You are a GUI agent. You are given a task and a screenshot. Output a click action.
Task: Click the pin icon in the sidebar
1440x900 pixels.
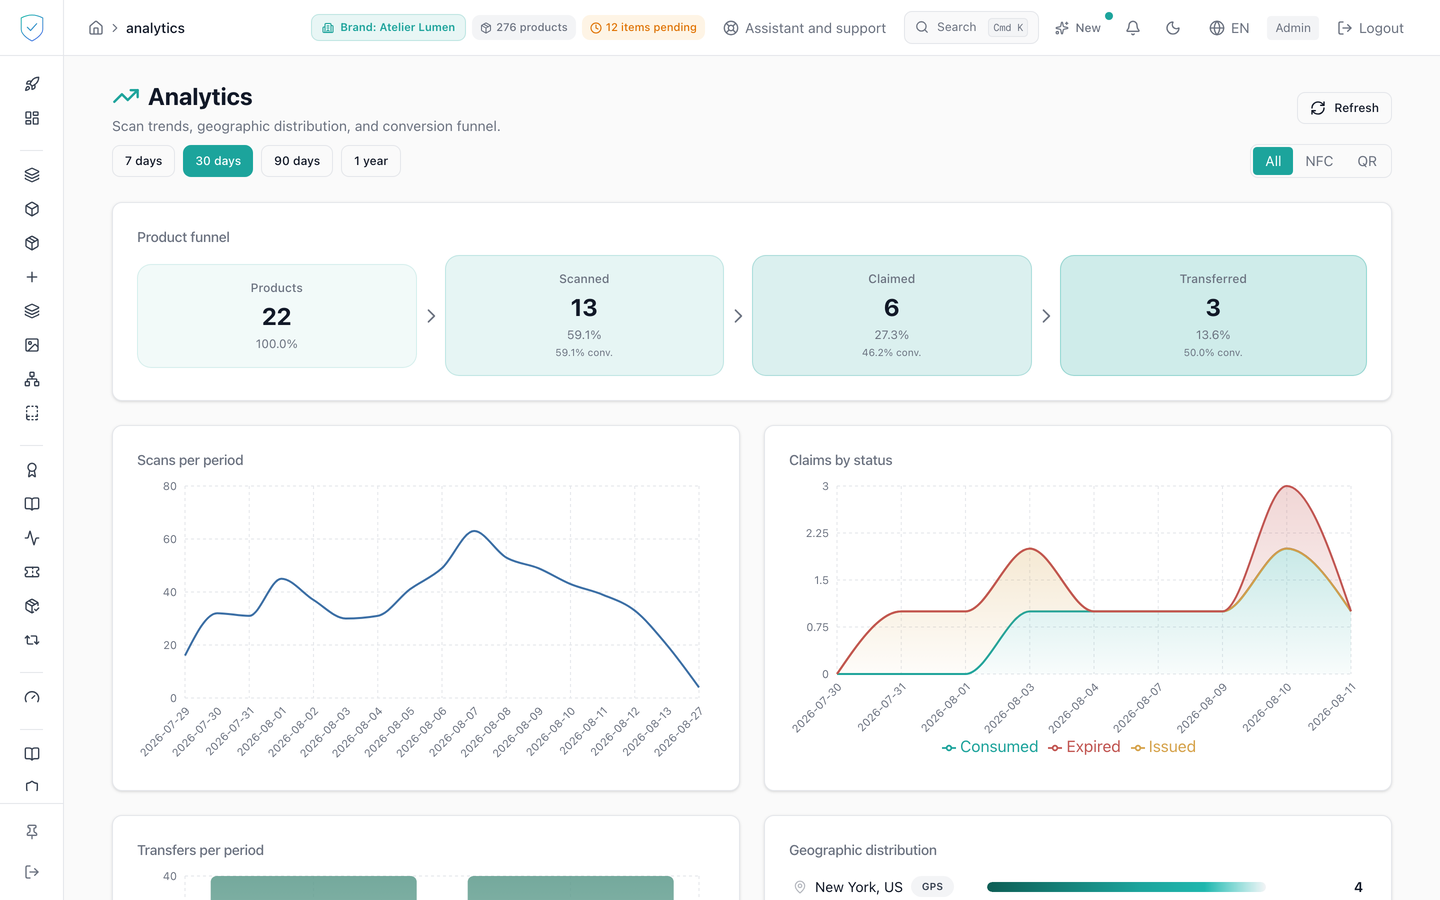point(32,832)
